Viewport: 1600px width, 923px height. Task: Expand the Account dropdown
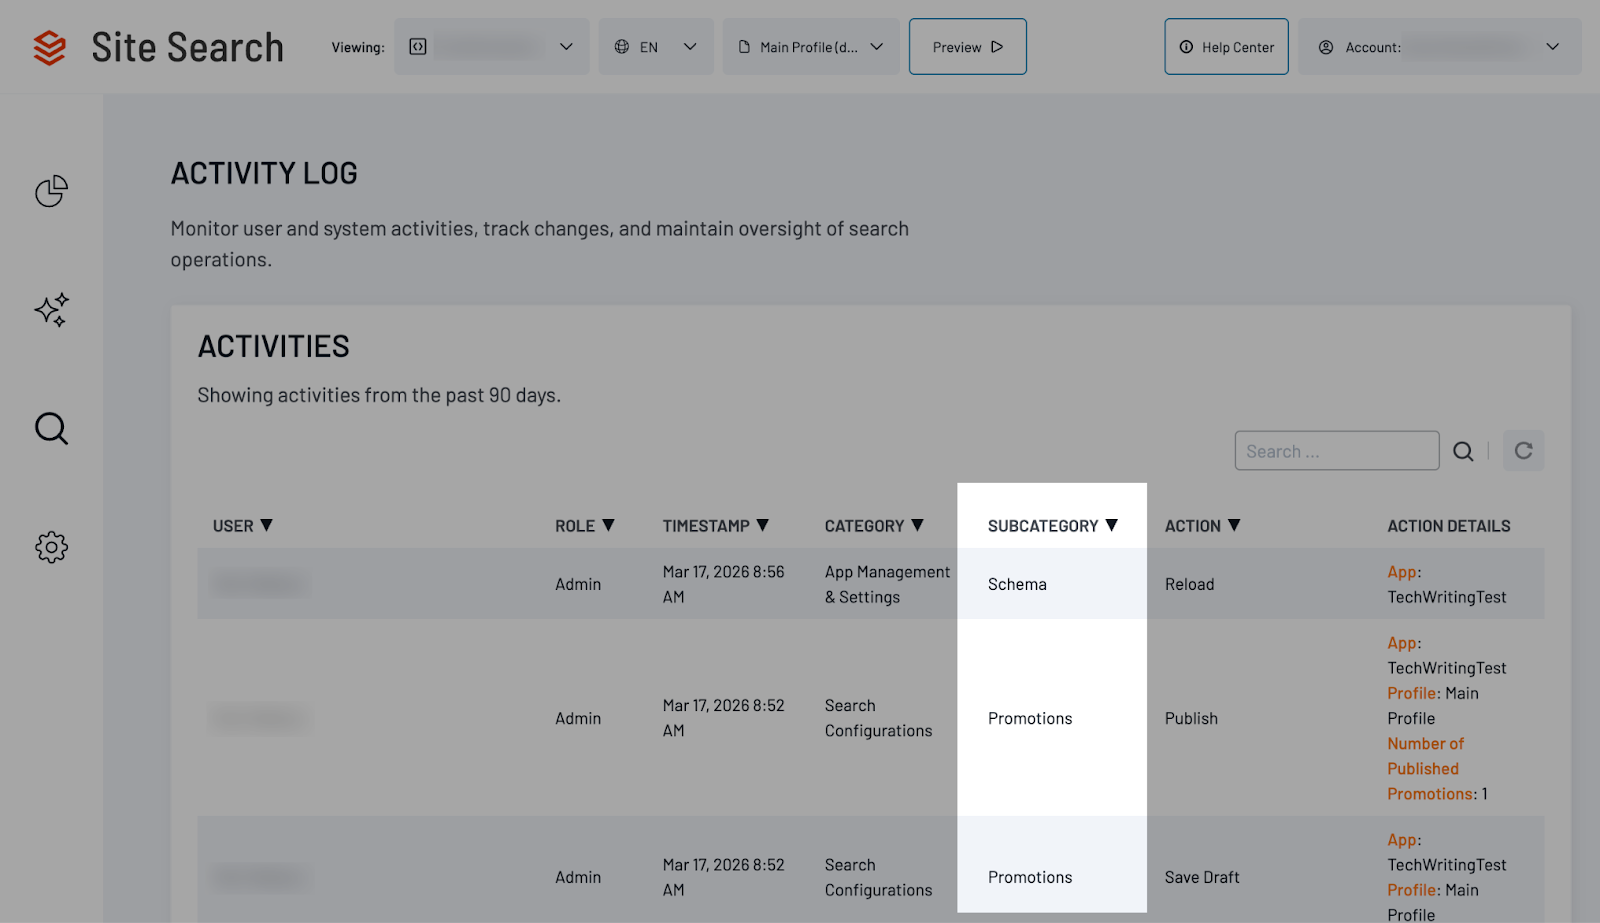(x=1440, y=47)
